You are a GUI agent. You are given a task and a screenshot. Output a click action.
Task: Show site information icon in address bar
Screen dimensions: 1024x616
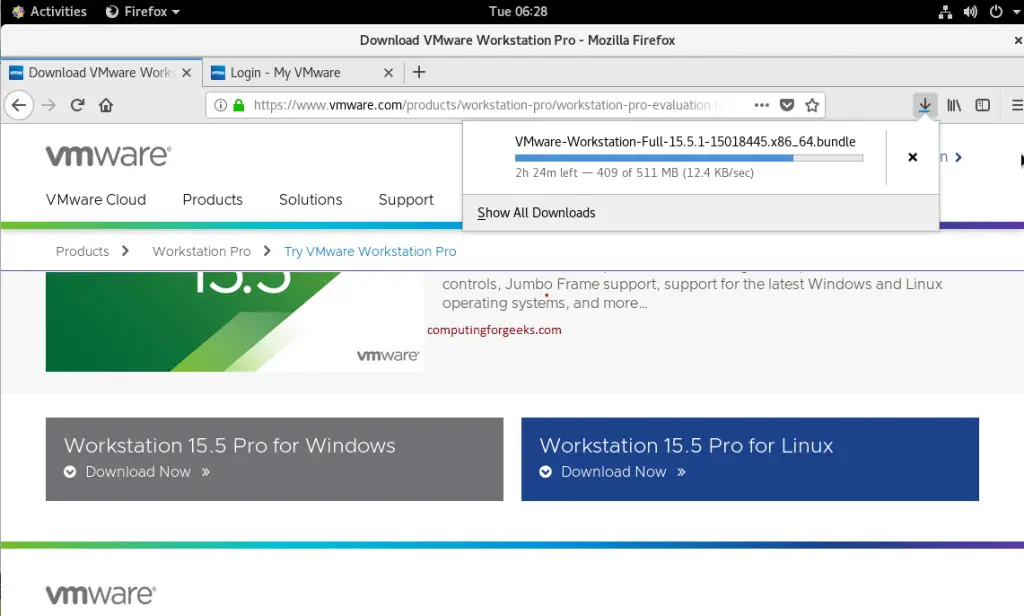point(221,105)
